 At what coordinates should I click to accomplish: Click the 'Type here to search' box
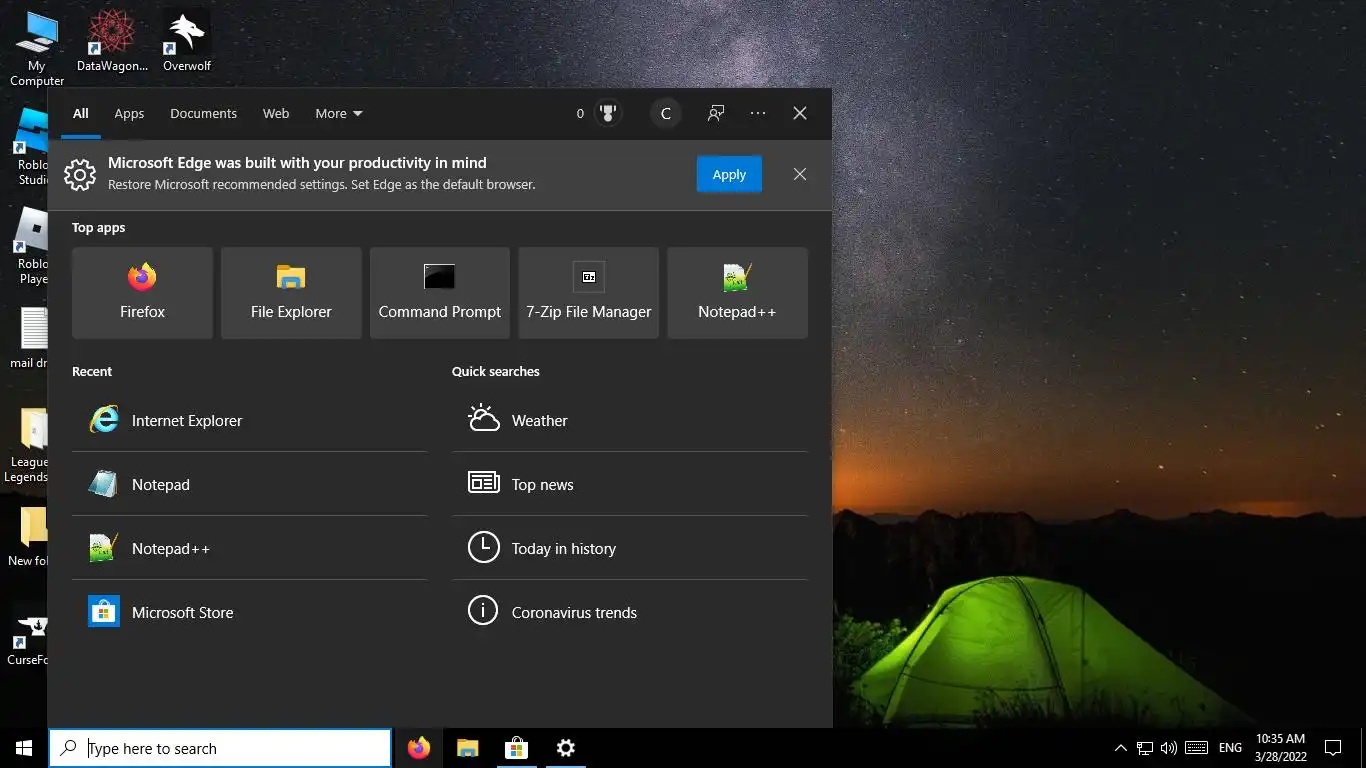(x=220, y=748)
